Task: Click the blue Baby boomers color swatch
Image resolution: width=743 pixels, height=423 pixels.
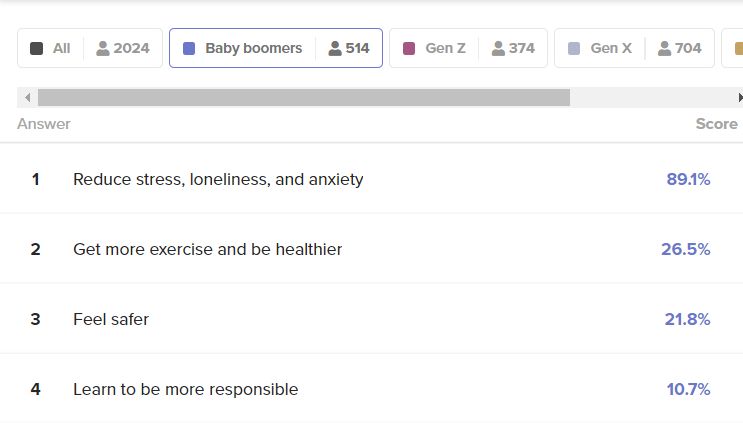Action: 189,48
